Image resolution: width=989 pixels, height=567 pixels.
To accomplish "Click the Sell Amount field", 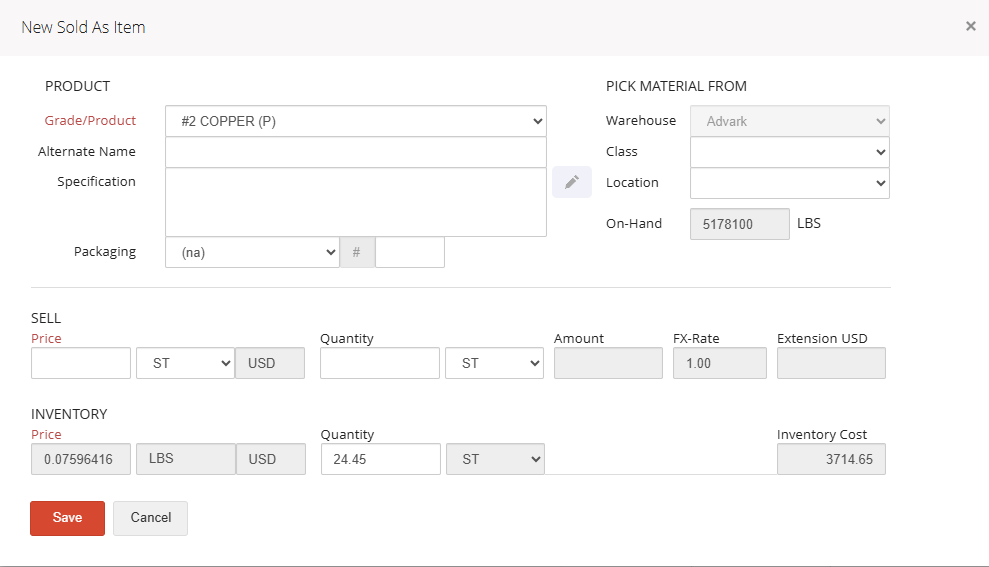I will point(608,363).
